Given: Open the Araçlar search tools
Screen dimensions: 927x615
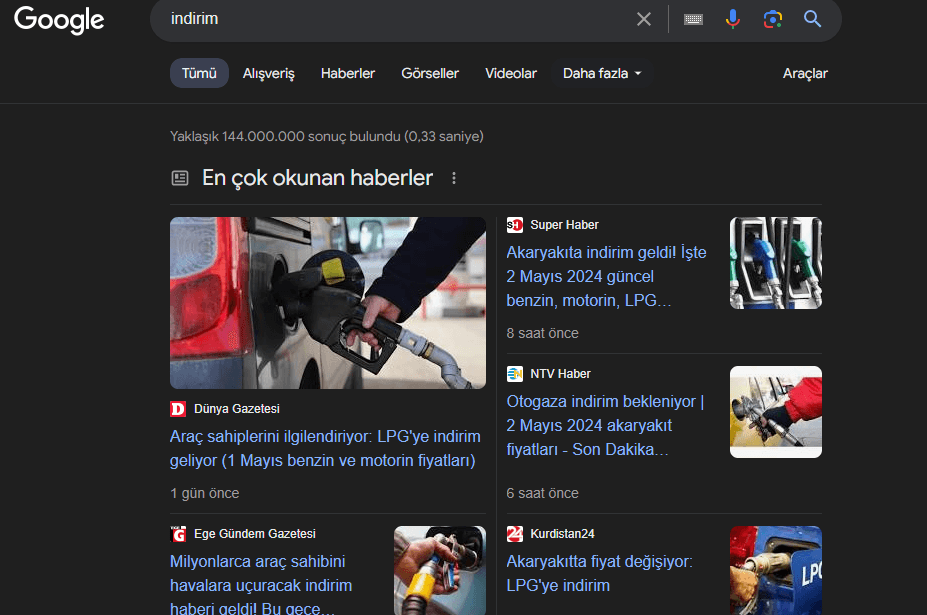Looking at the screenshot, I should [x=805, y=73].
